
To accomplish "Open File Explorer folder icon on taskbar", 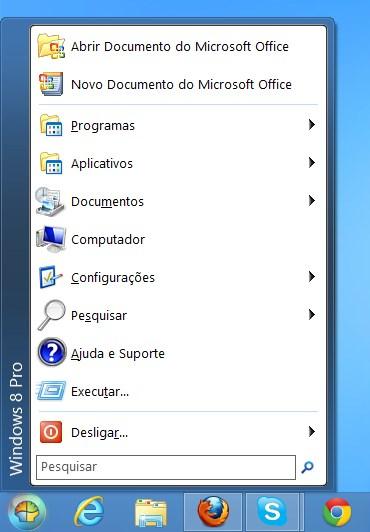I will [x=151, y=512].
